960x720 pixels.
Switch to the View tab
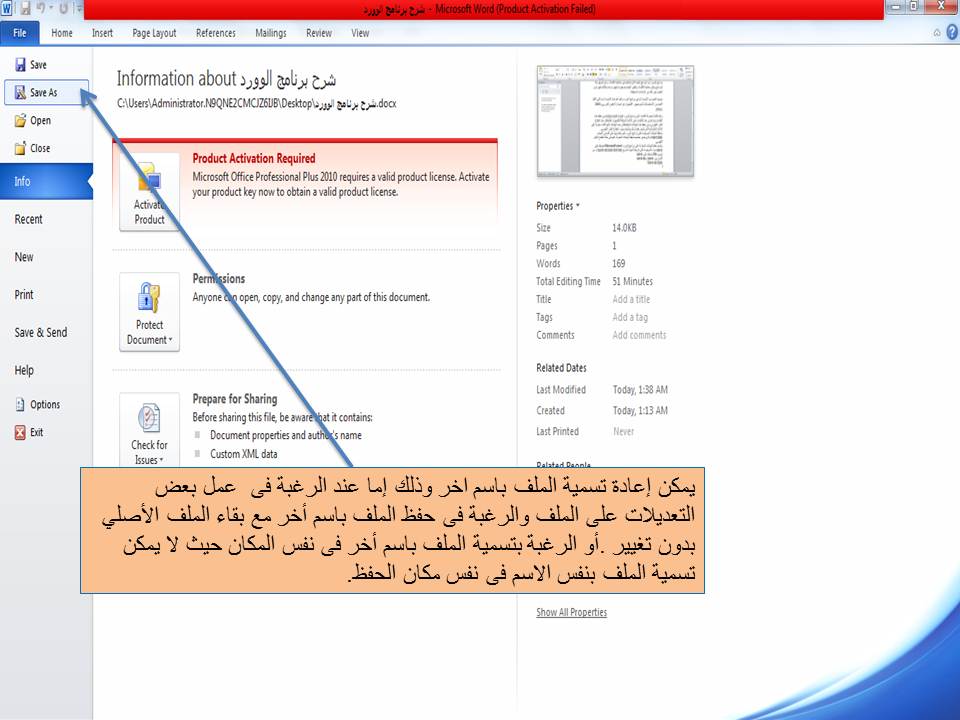pyautogui.click(x=360, y=33)
